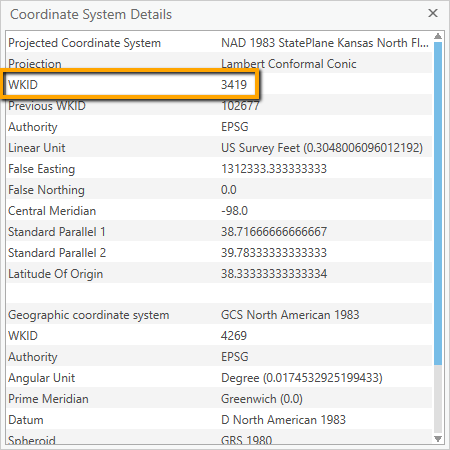Select the Latitude Of Origin label
The width and height of the screenshot is (450, 450).
click(56, 274)
